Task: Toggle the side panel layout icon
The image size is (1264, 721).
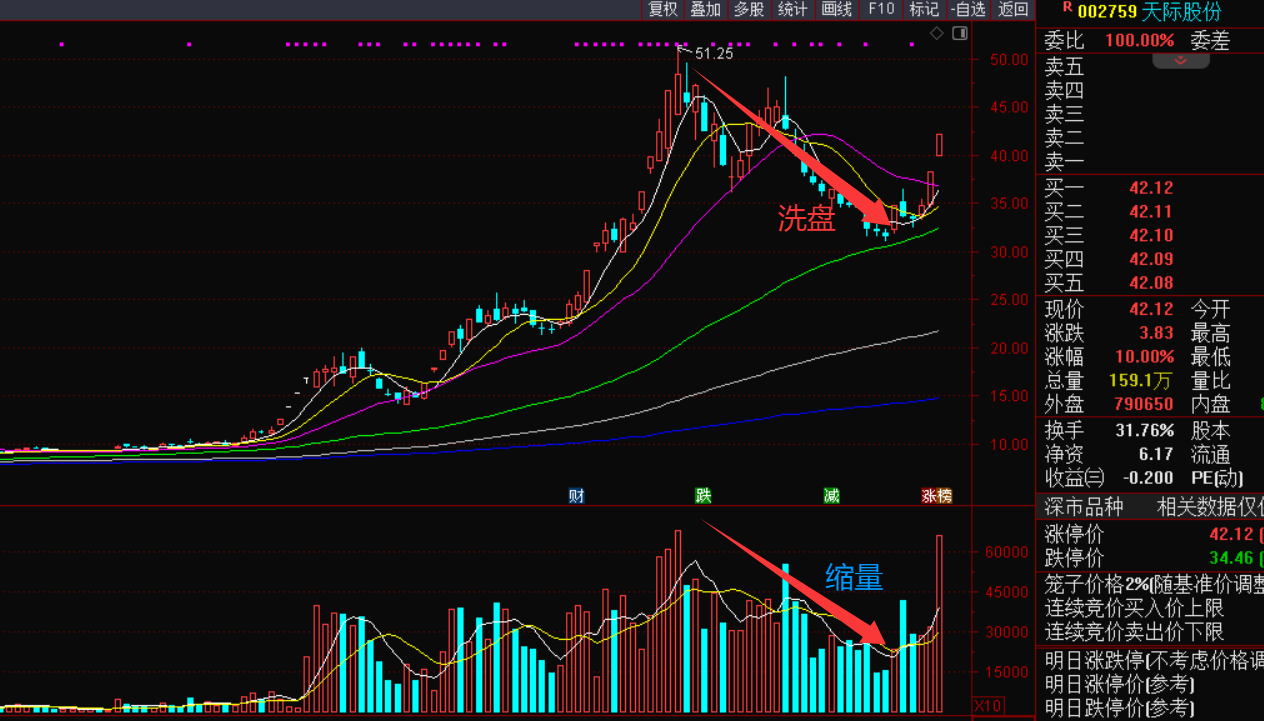Action: click(x=960, y=34)
